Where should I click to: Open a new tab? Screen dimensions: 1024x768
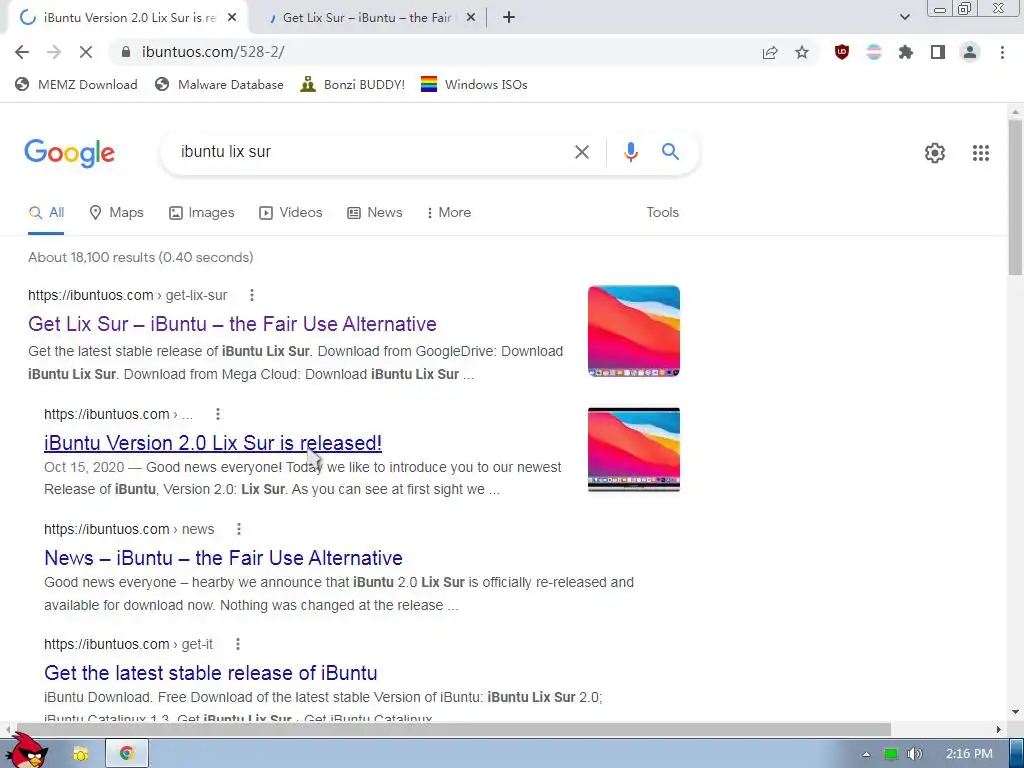[x=509, y=18]
